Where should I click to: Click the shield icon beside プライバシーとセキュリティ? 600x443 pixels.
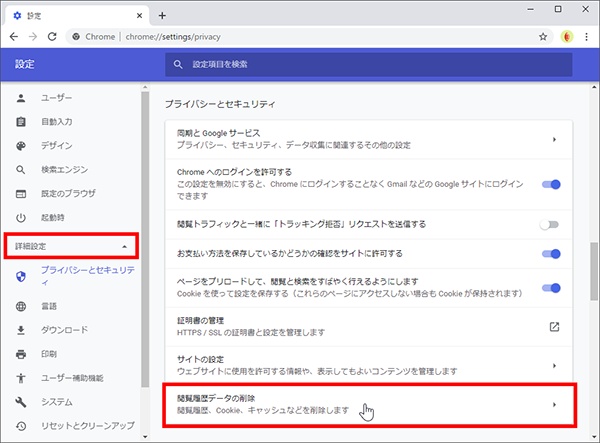coord(21,276)
